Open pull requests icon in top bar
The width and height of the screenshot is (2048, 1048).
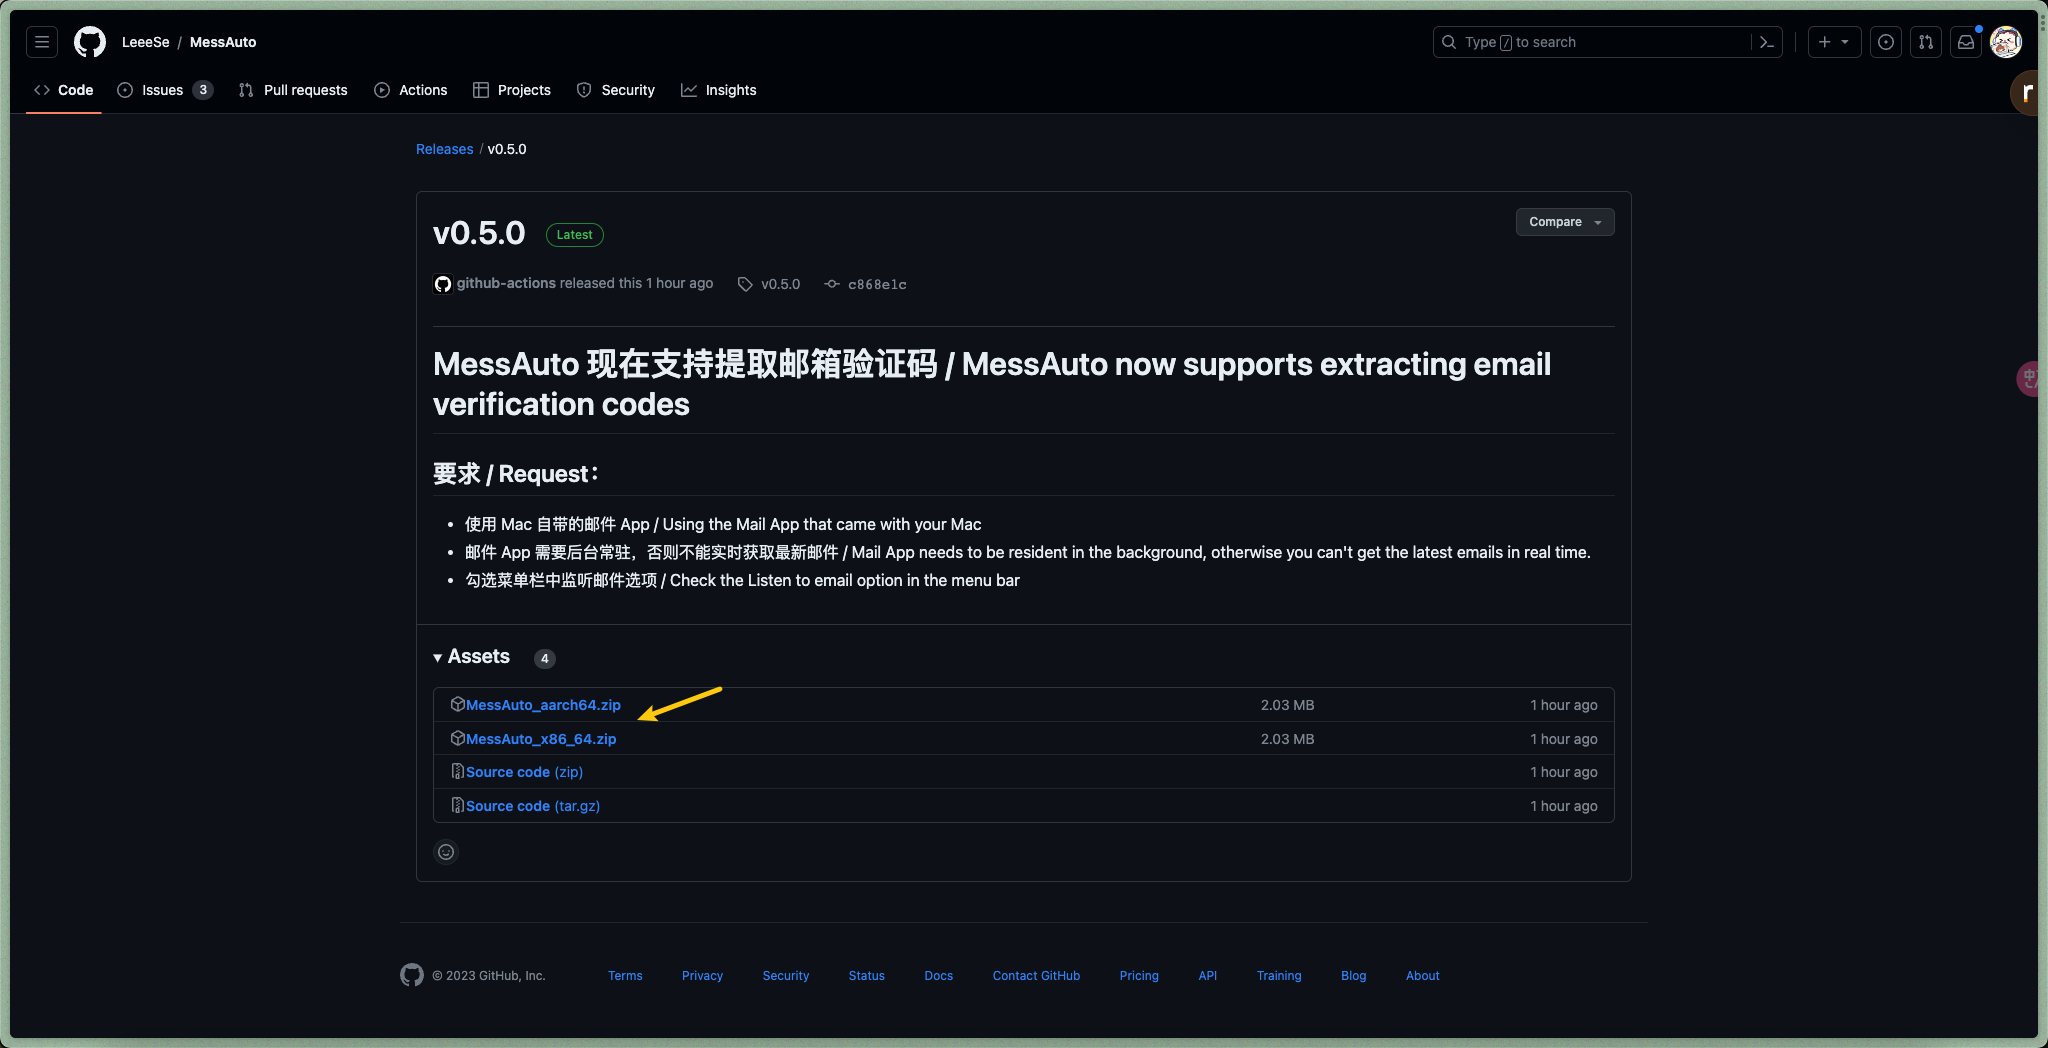tap(1926, 42)
